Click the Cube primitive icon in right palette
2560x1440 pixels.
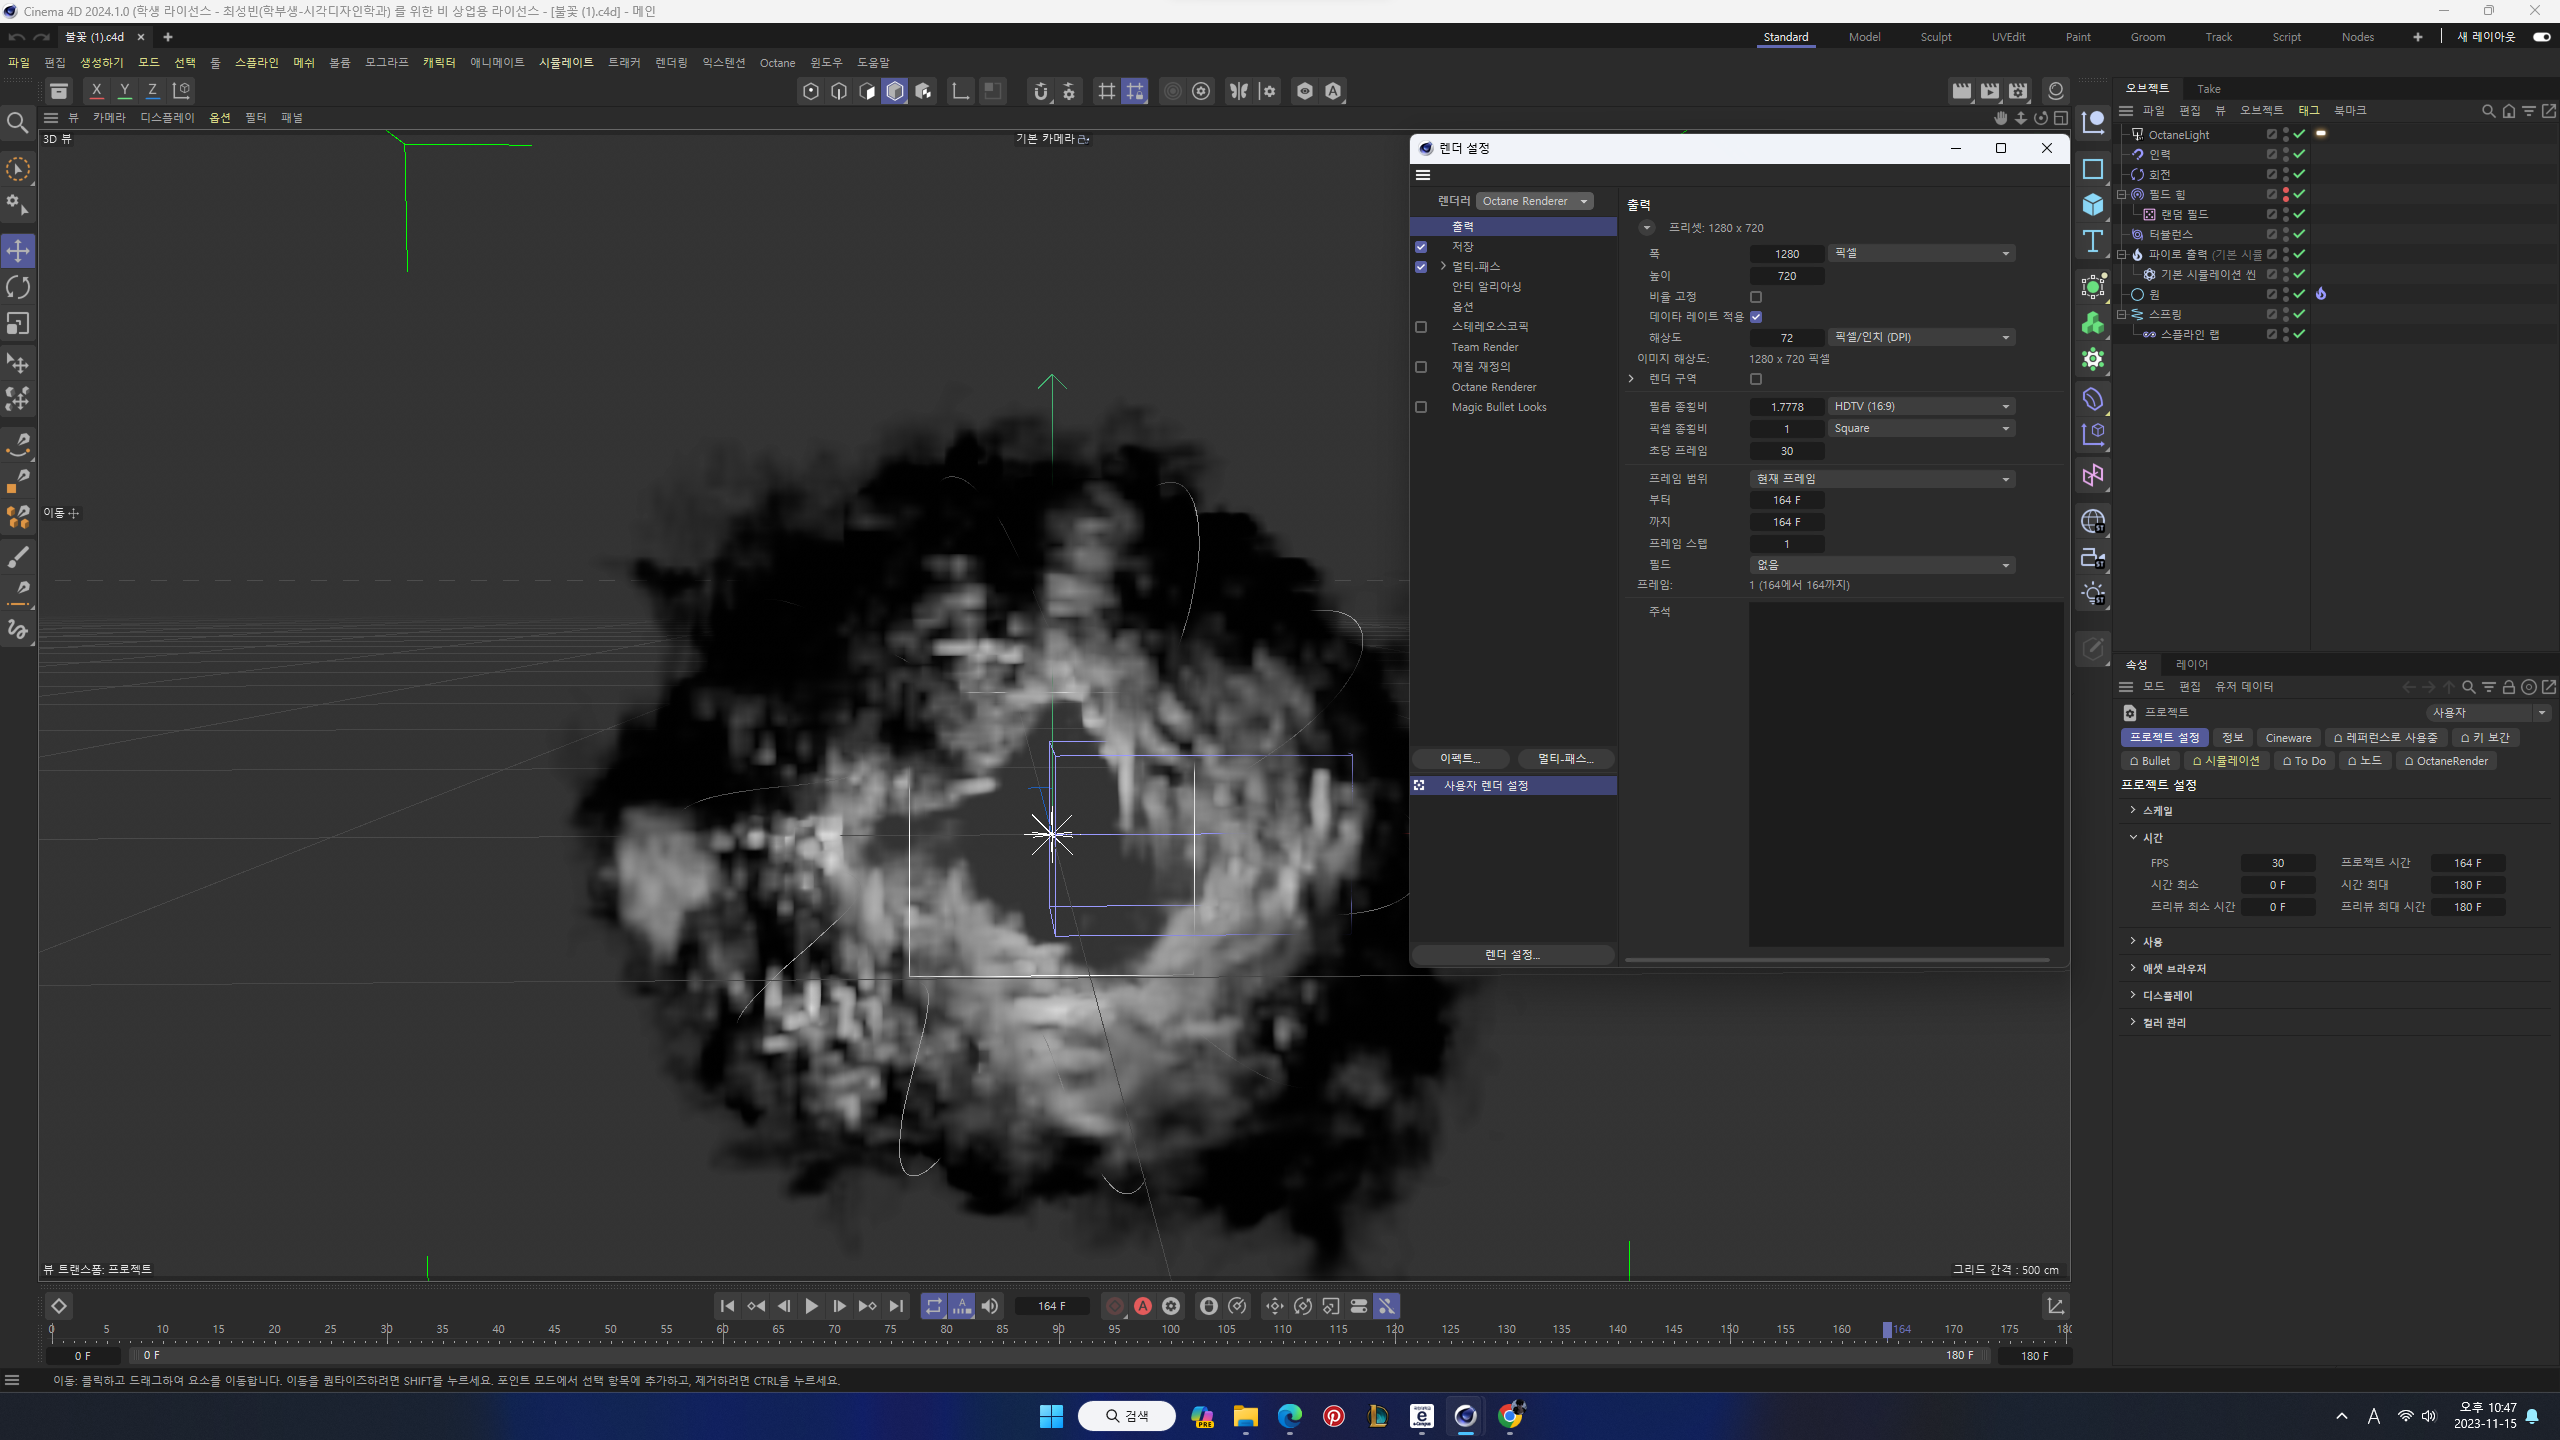click(2093, 205)
